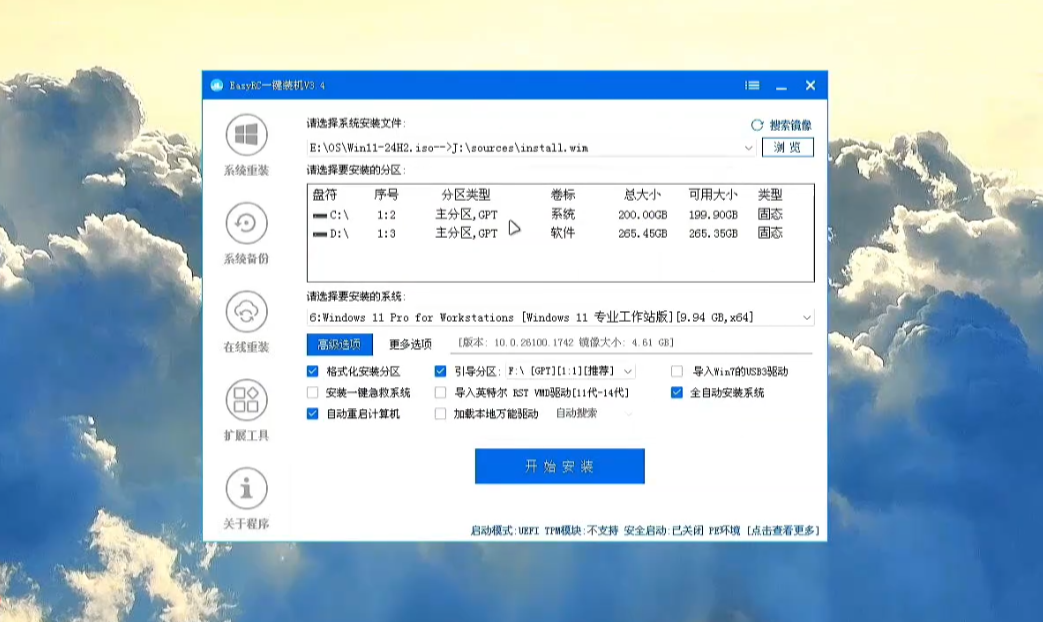This screenshot has width=1043, height=622.
Task: Click the 265.45GB total size cell
Action: pyautogui.click(x=643, y=233)
